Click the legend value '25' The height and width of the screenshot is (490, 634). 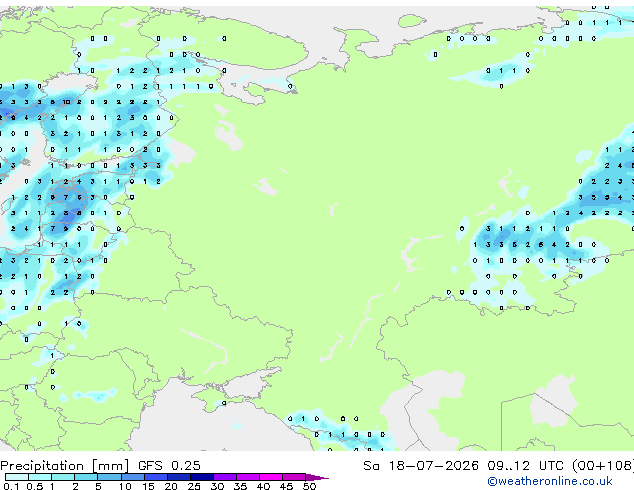pos(194,486)
